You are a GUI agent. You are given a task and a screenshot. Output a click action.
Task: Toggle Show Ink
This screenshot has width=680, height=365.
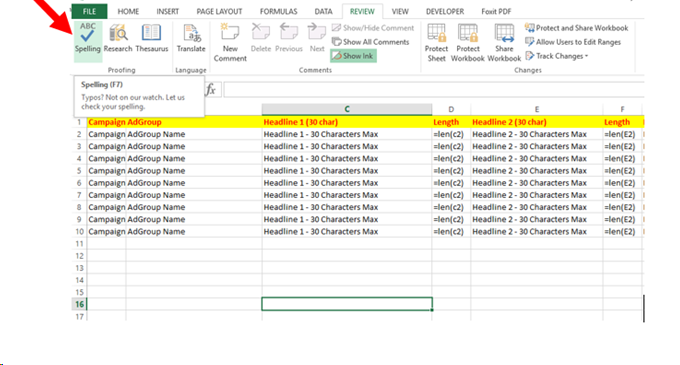[x=353, y=56]
